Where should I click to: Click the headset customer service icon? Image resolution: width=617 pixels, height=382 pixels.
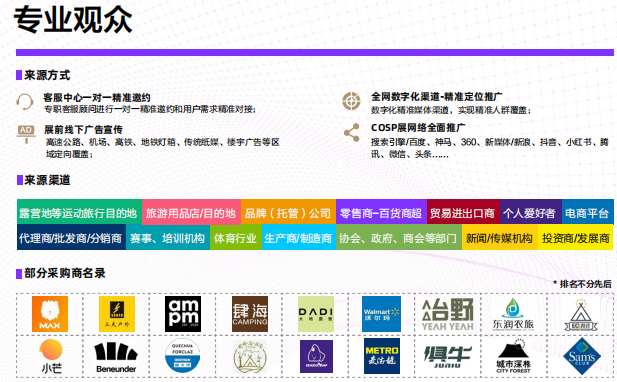(24, 102)
